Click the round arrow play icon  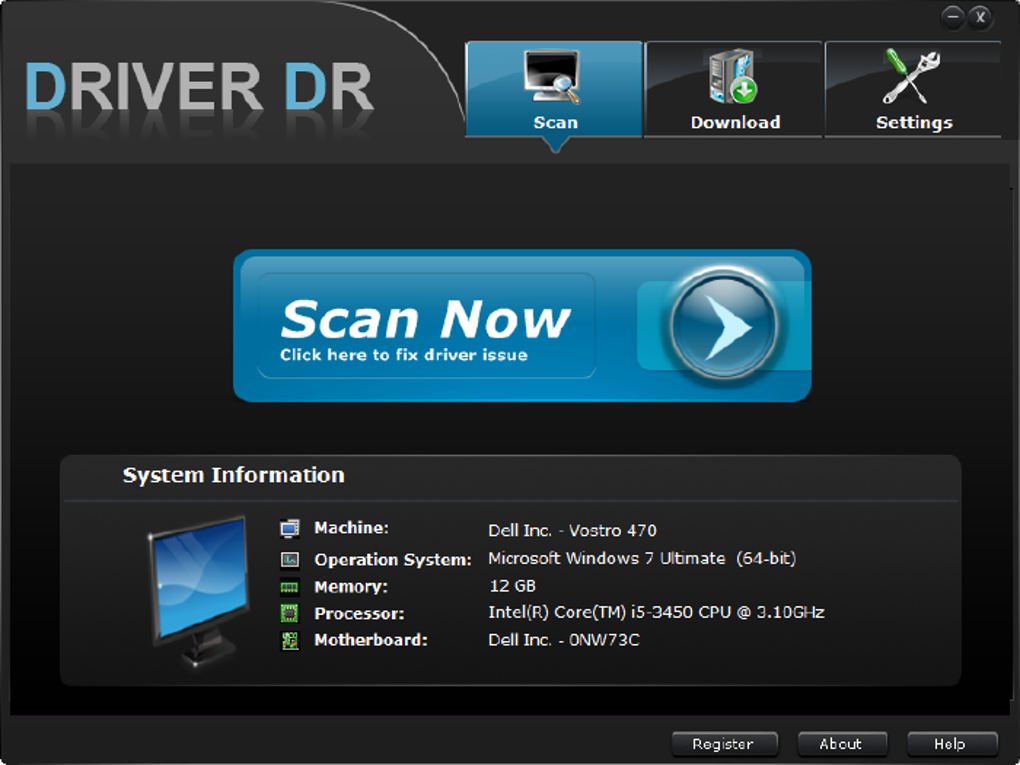(724, 325)
